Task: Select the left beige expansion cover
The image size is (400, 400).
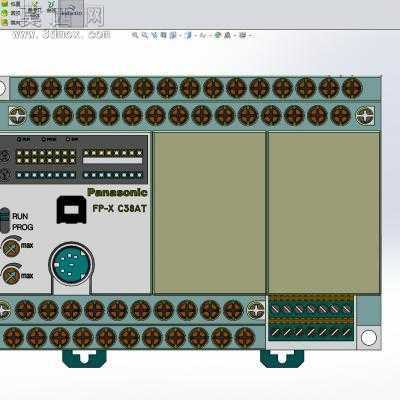Action: (209, 213)
